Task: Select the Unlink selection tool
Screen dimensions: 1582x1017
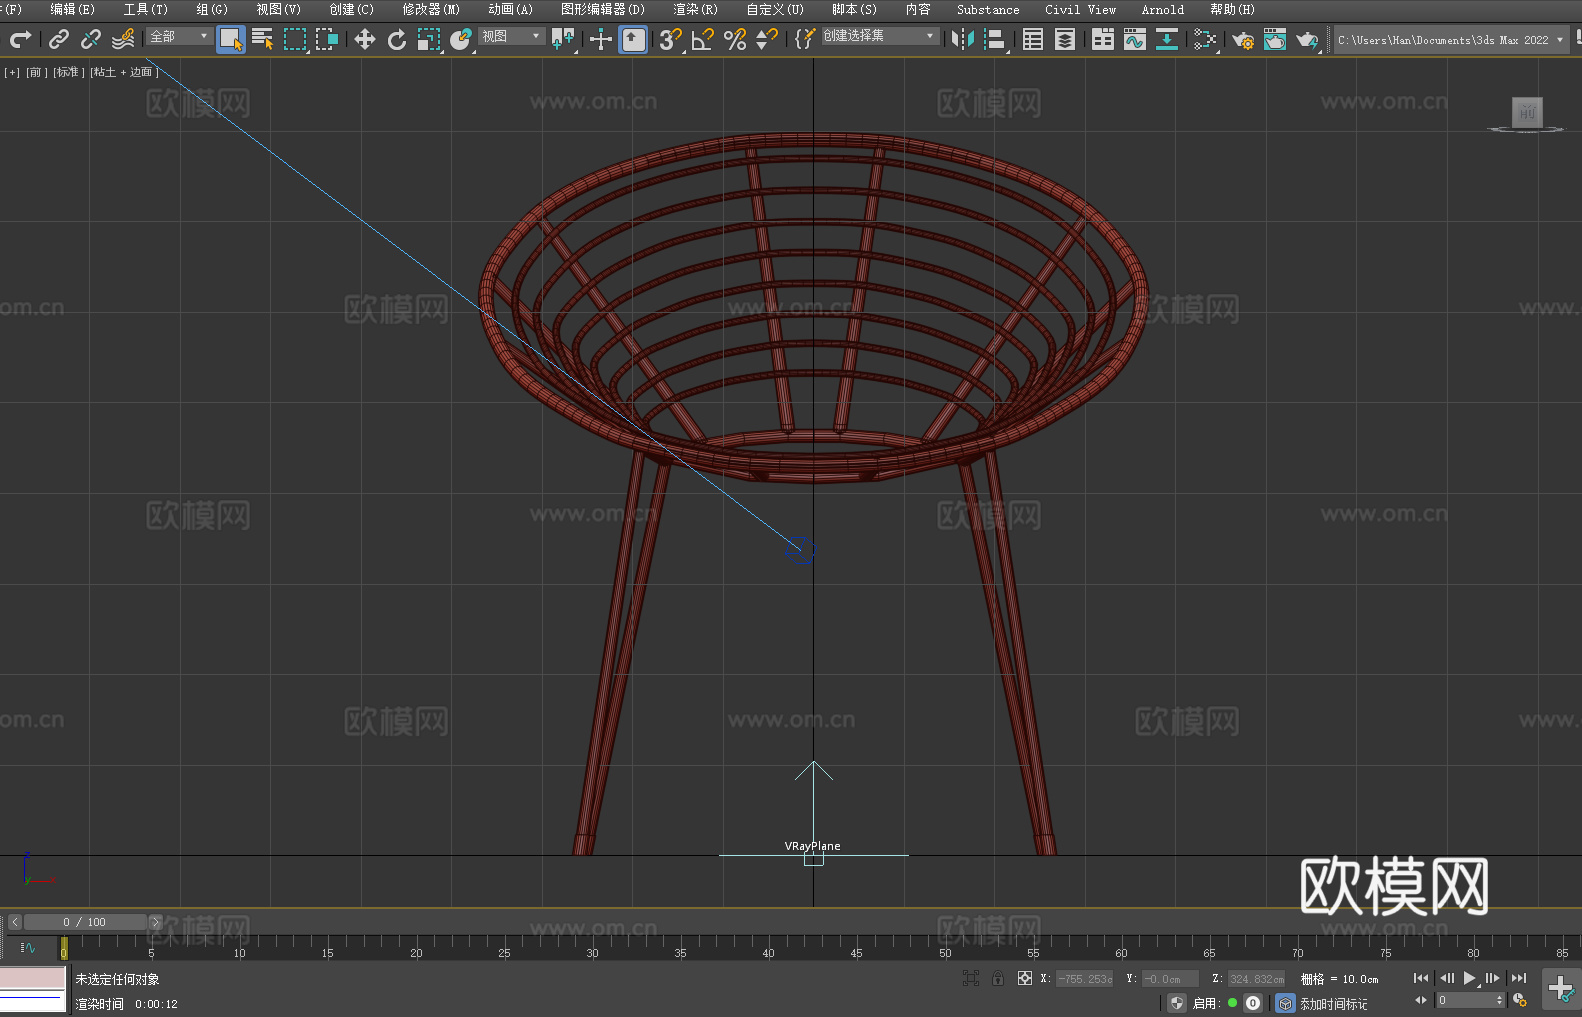Action: coord(91,39)
